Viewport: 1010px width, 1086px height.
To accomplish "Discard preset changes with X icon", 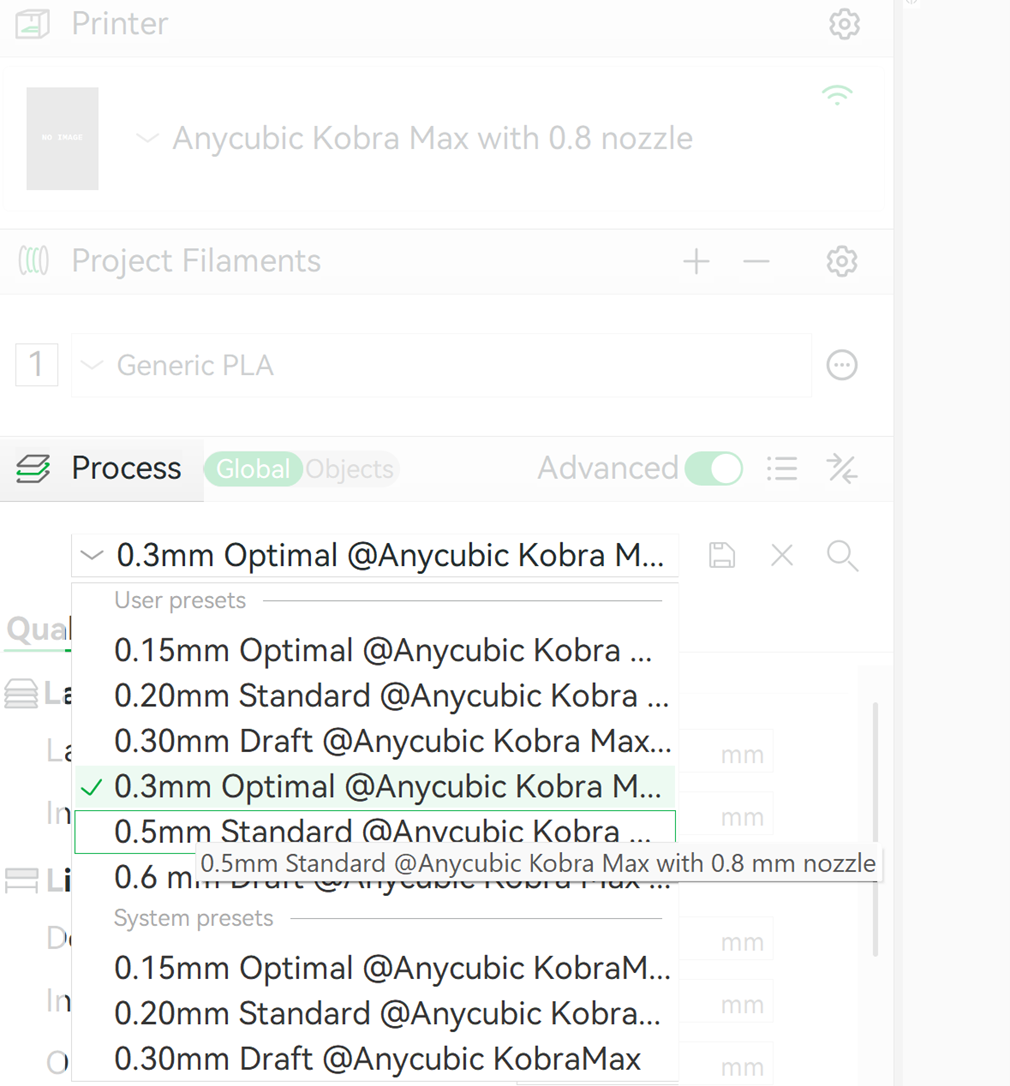I will [x=782, y=556].
